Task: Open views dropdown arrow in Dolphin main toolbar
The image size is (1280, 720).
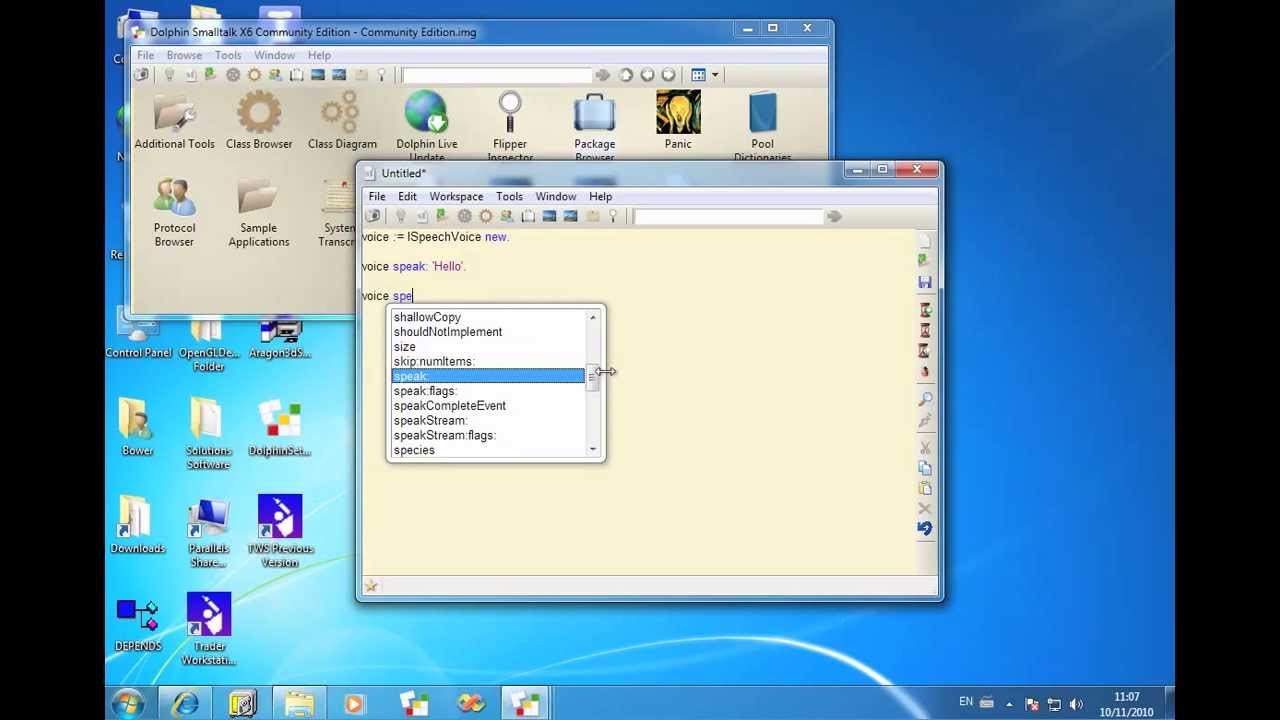Action: tap(714, 75)
